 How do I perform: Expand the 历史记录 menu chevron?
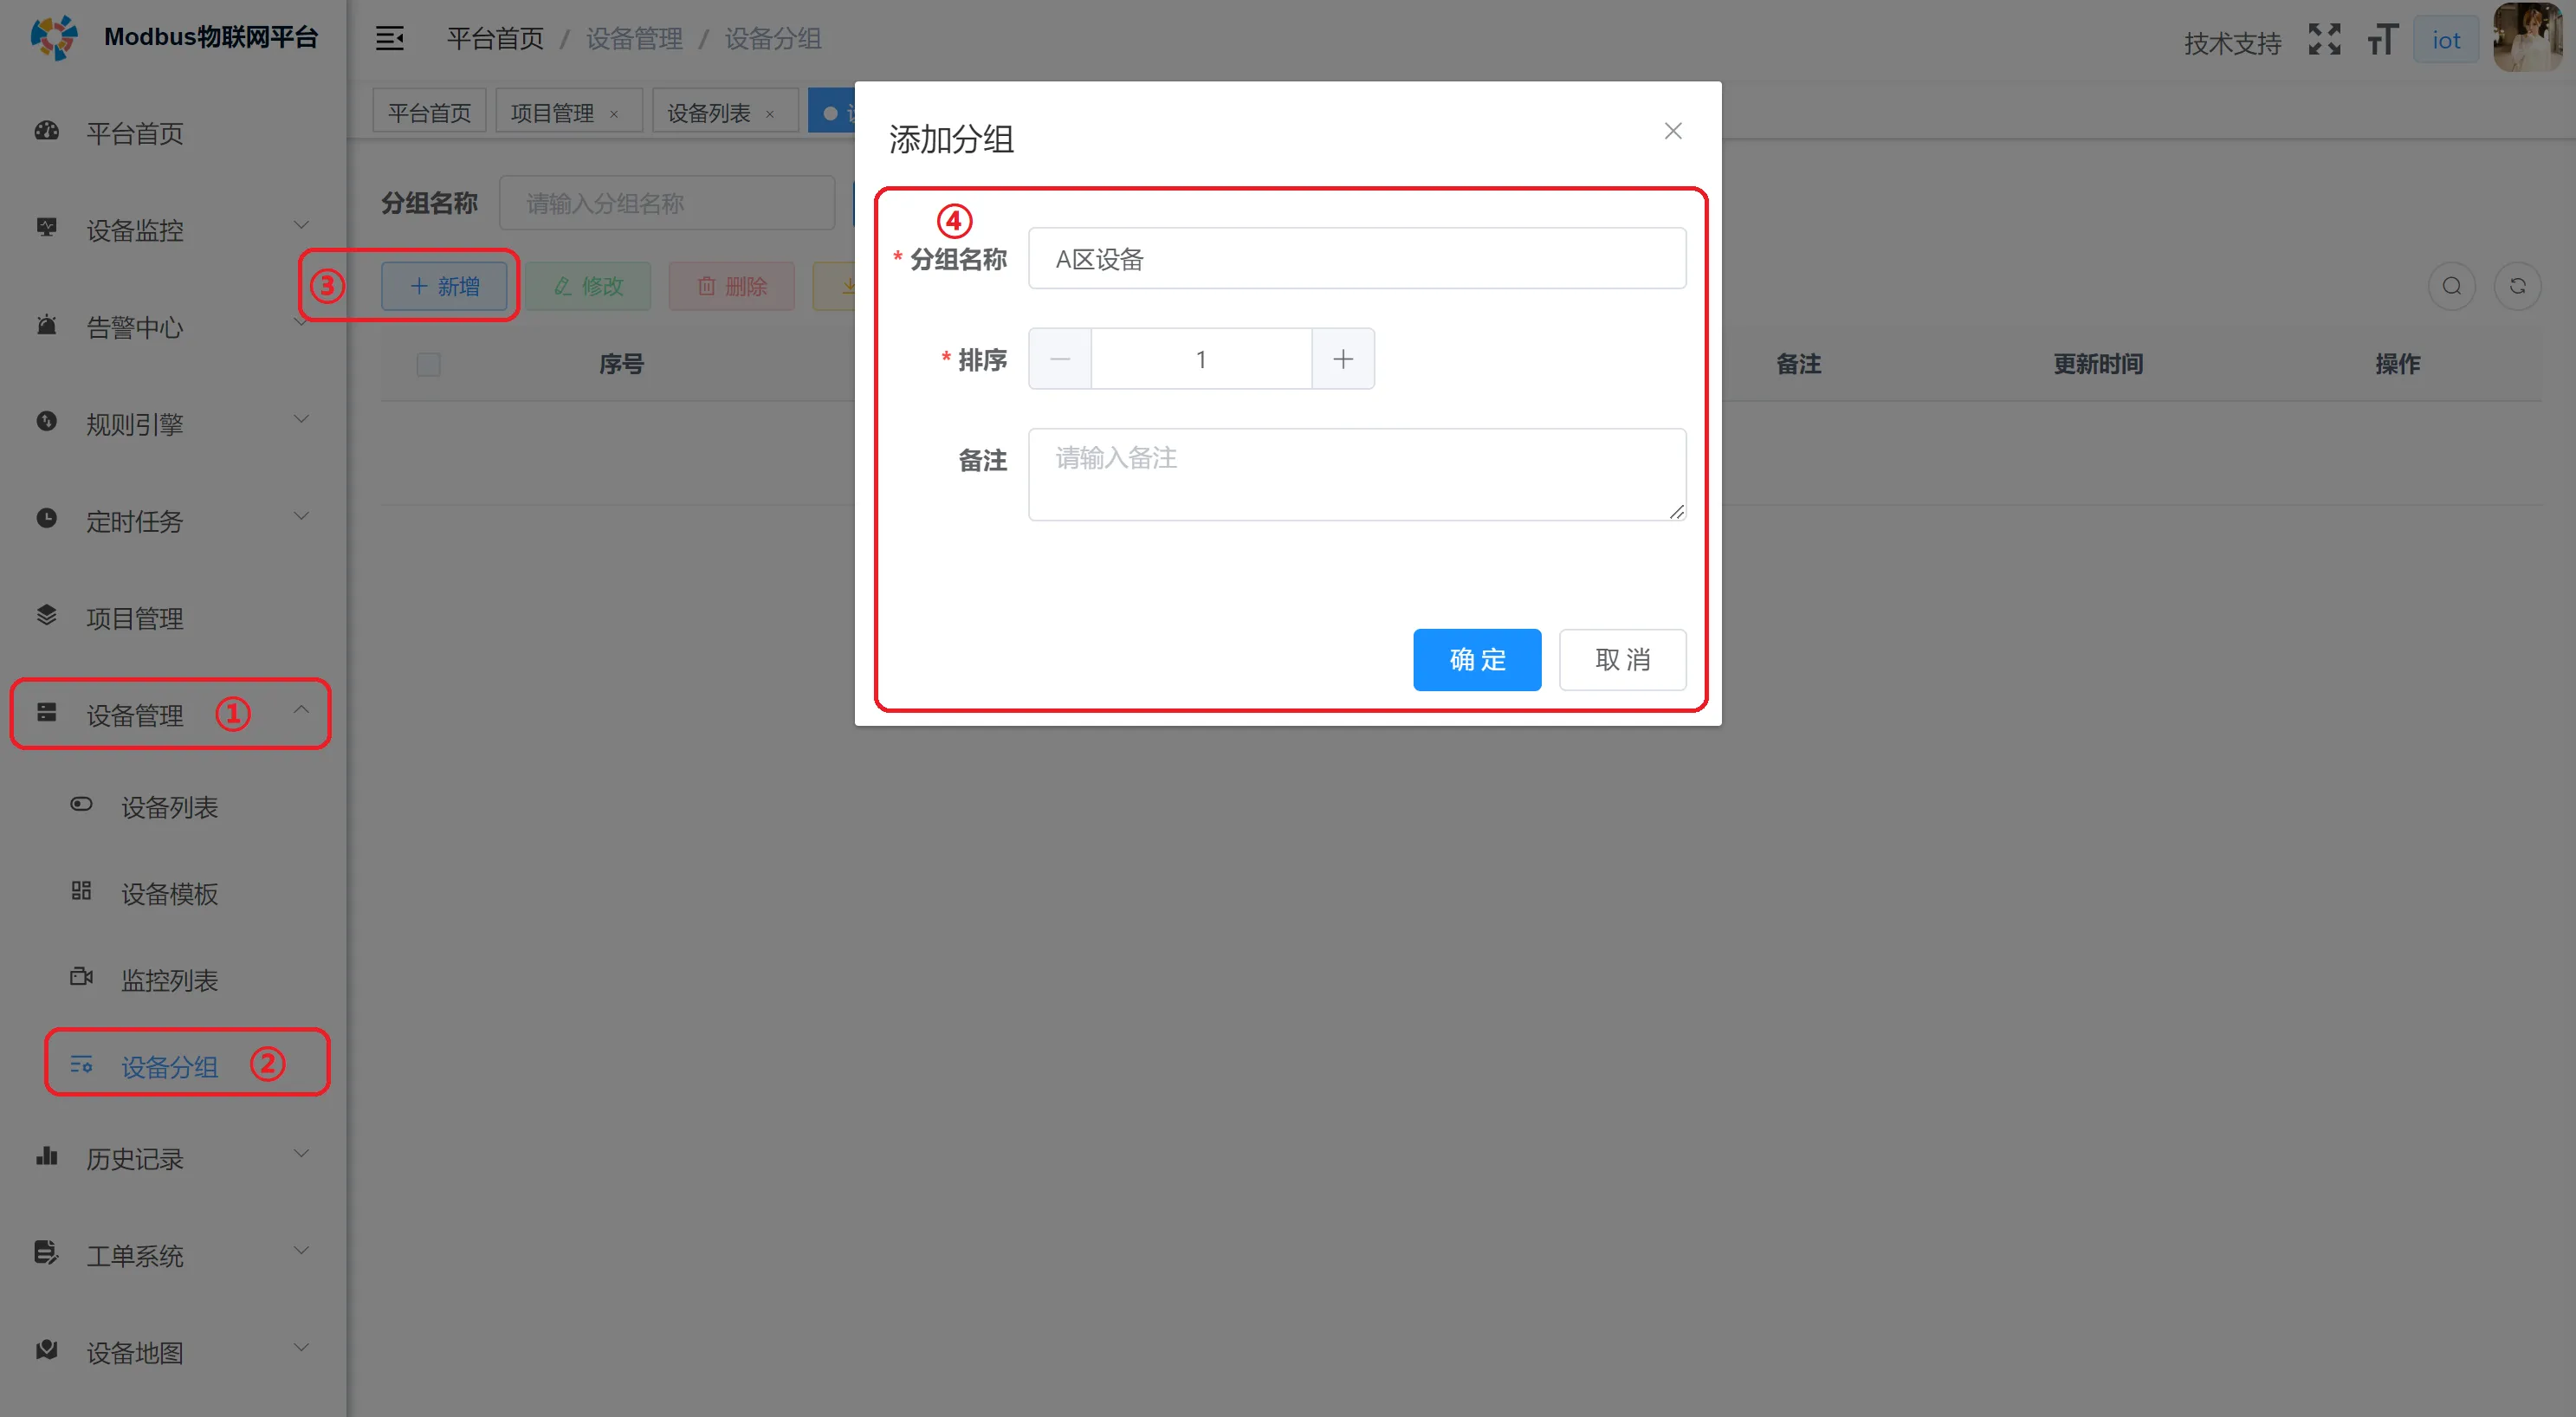(301, 1154)
